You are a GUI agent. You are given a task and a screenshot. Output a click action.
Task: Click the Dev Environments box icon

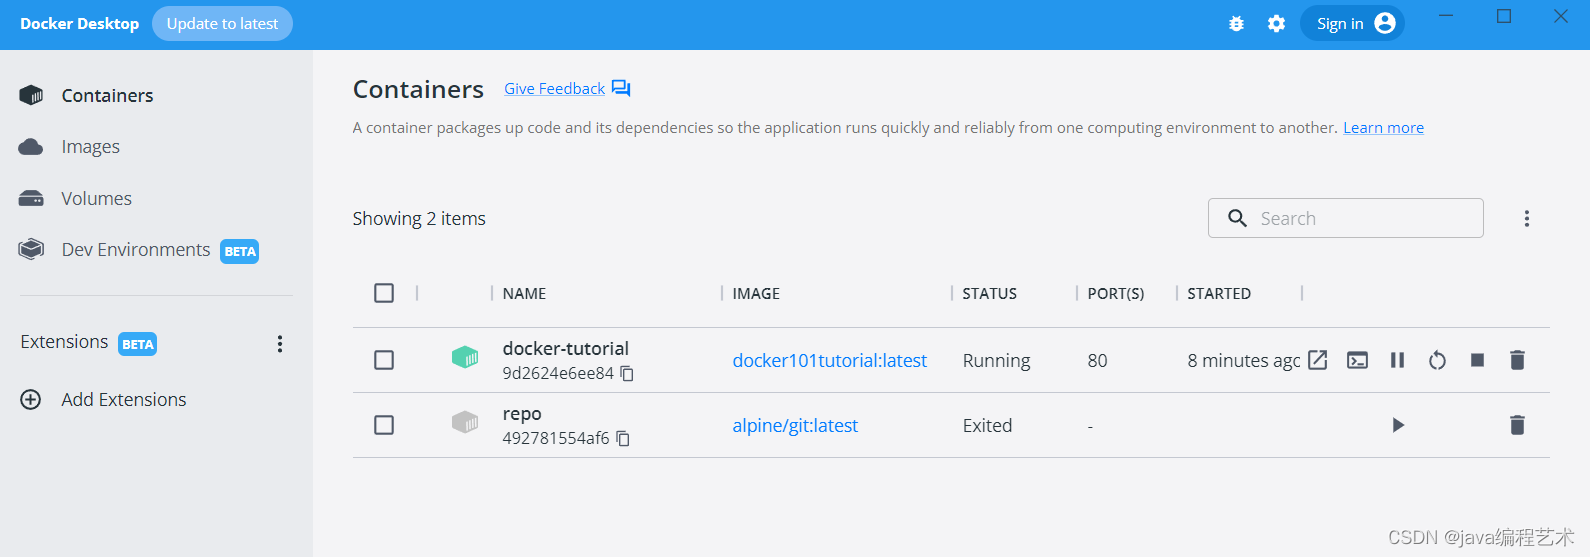[31, 249]
